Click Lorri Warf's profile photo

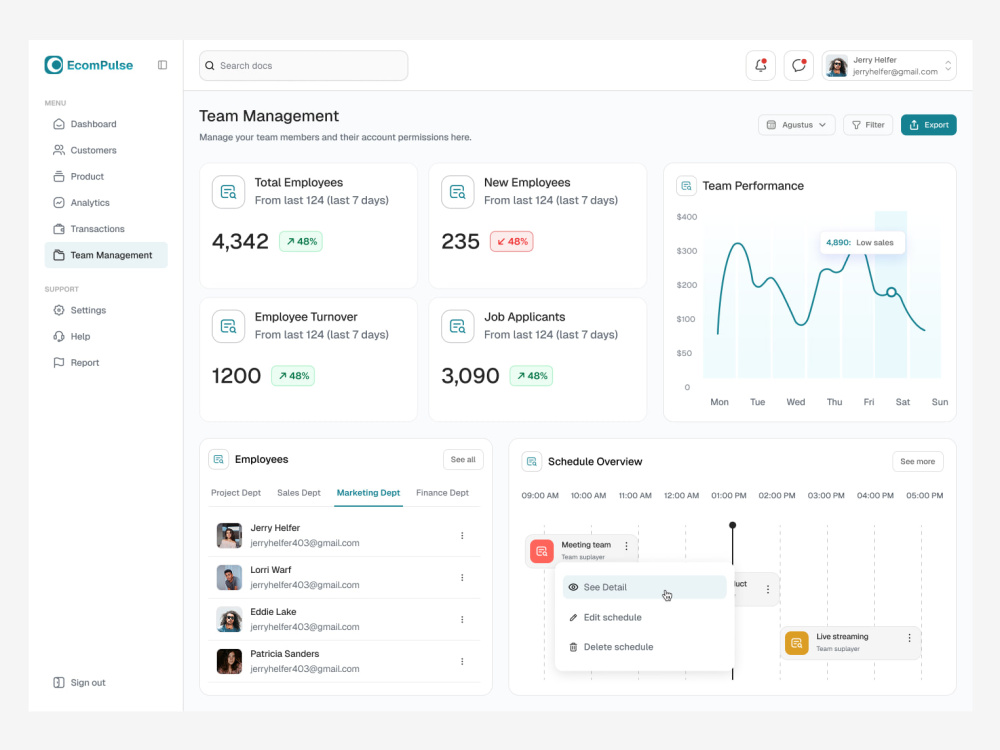click(x=229, y=578)
